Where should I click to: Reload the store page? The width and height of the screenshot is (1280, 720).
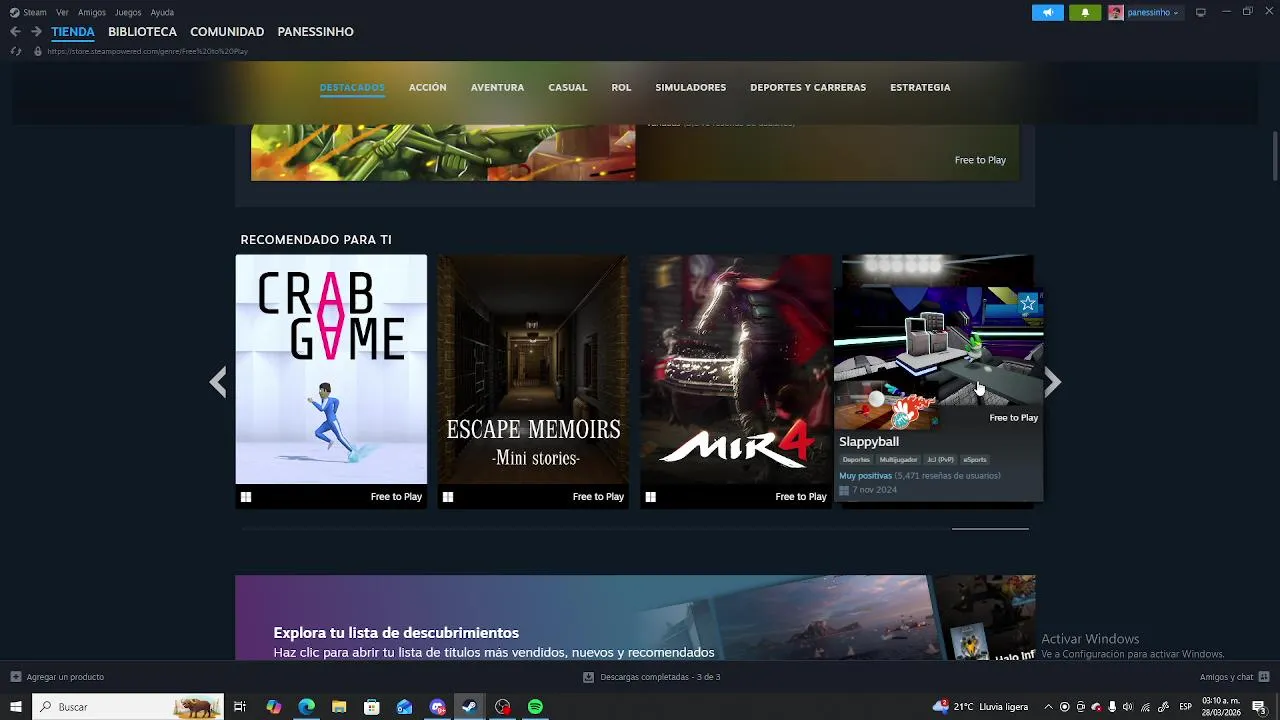click(16, 51)
